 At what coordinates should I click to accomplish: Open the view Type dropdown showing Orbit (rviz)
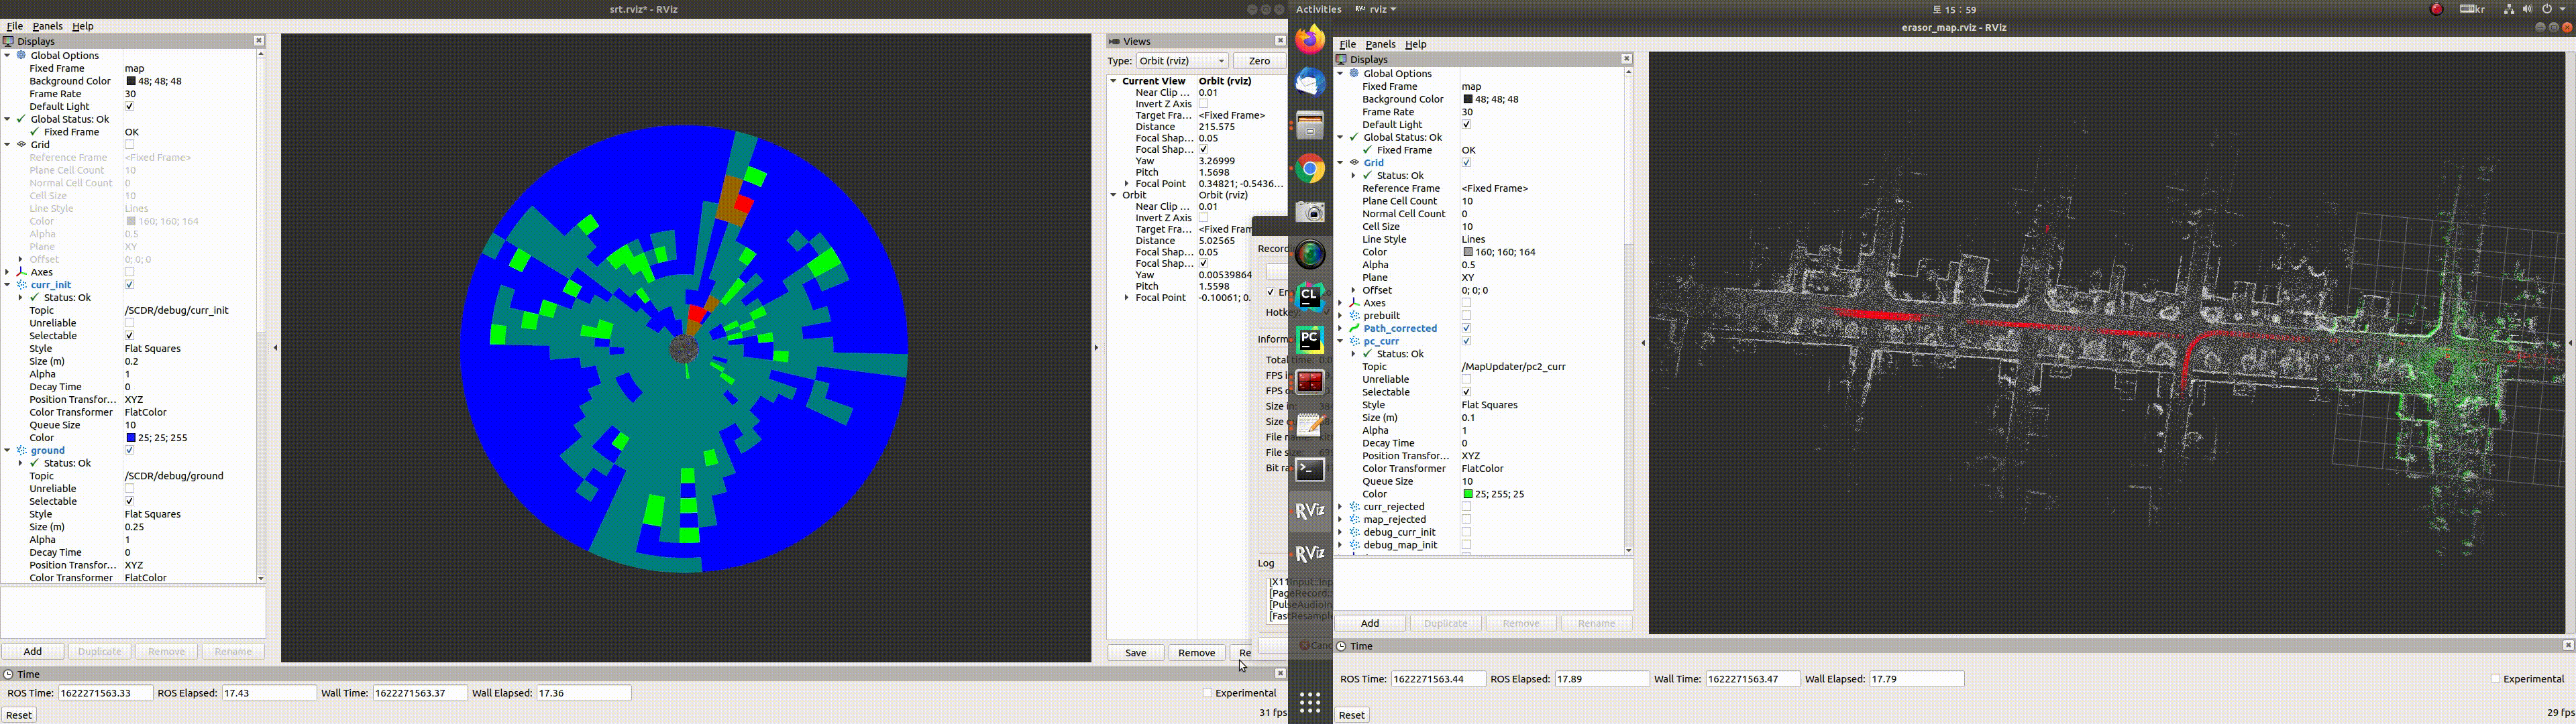(1181, 61)
